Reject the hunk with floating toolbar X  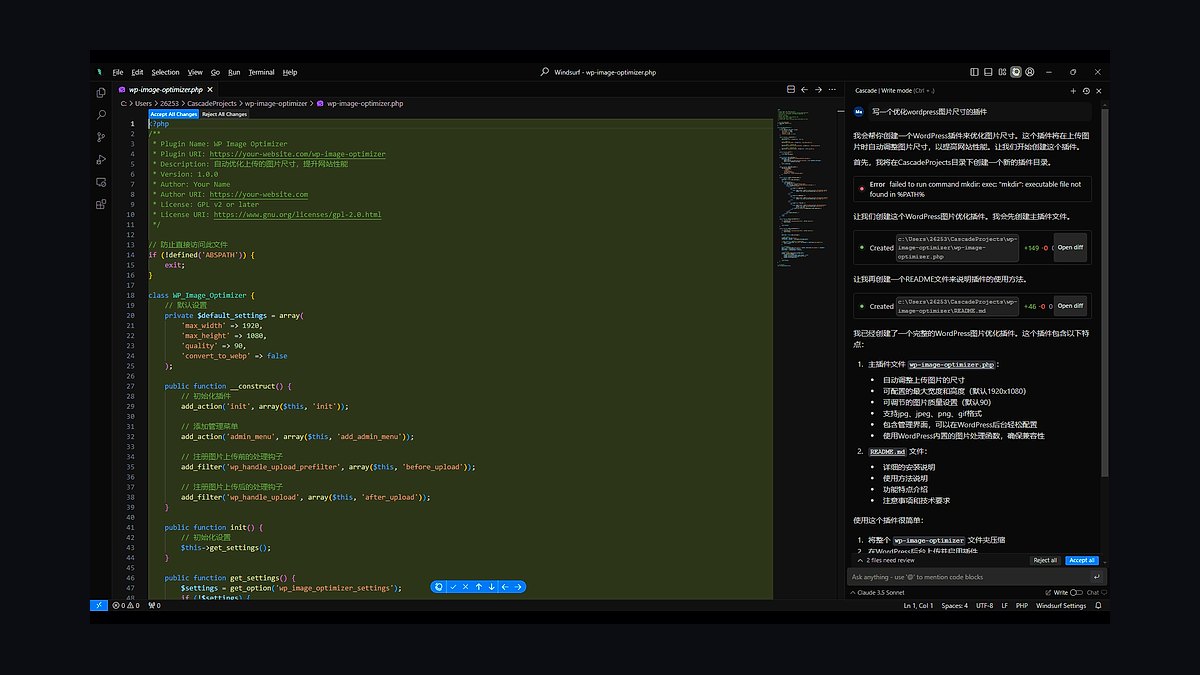tap(466, 587)
